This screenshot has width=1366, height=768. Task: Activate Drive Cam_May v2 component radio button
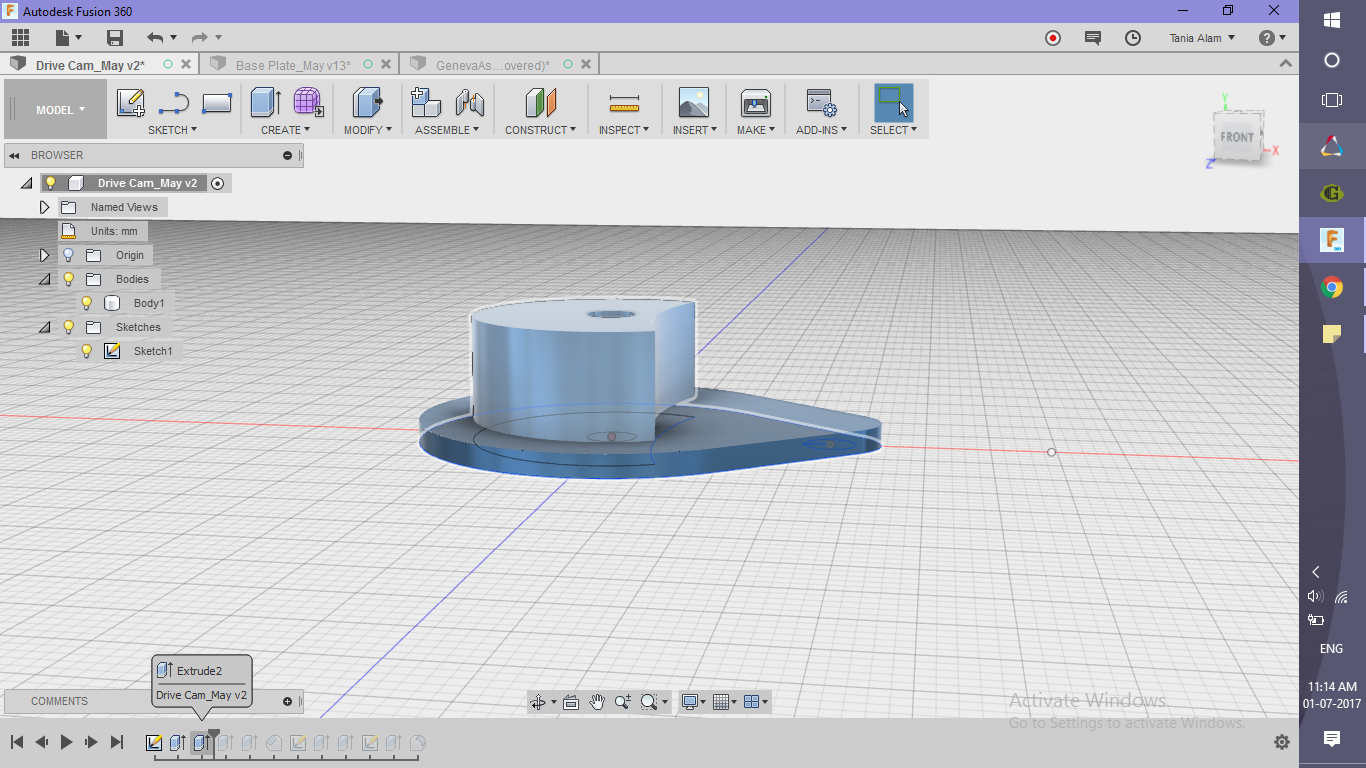point(218,183)
